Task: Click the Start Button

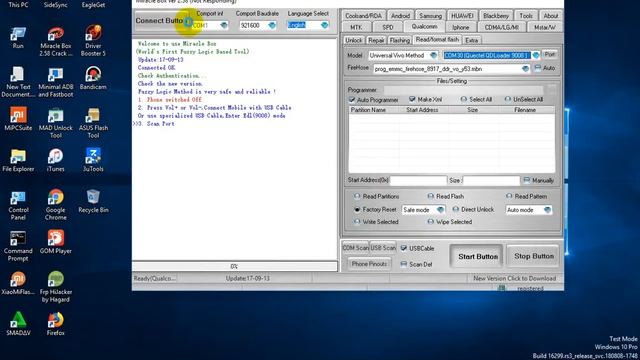Action: (478, 256)
